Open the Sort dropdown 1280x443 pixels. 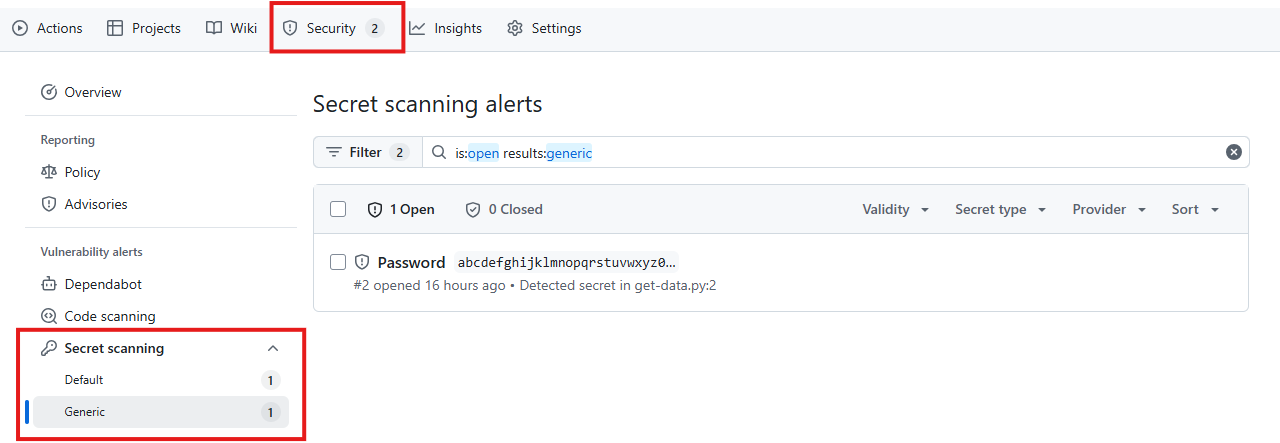pyautogui.click(x=1196, y=209)
